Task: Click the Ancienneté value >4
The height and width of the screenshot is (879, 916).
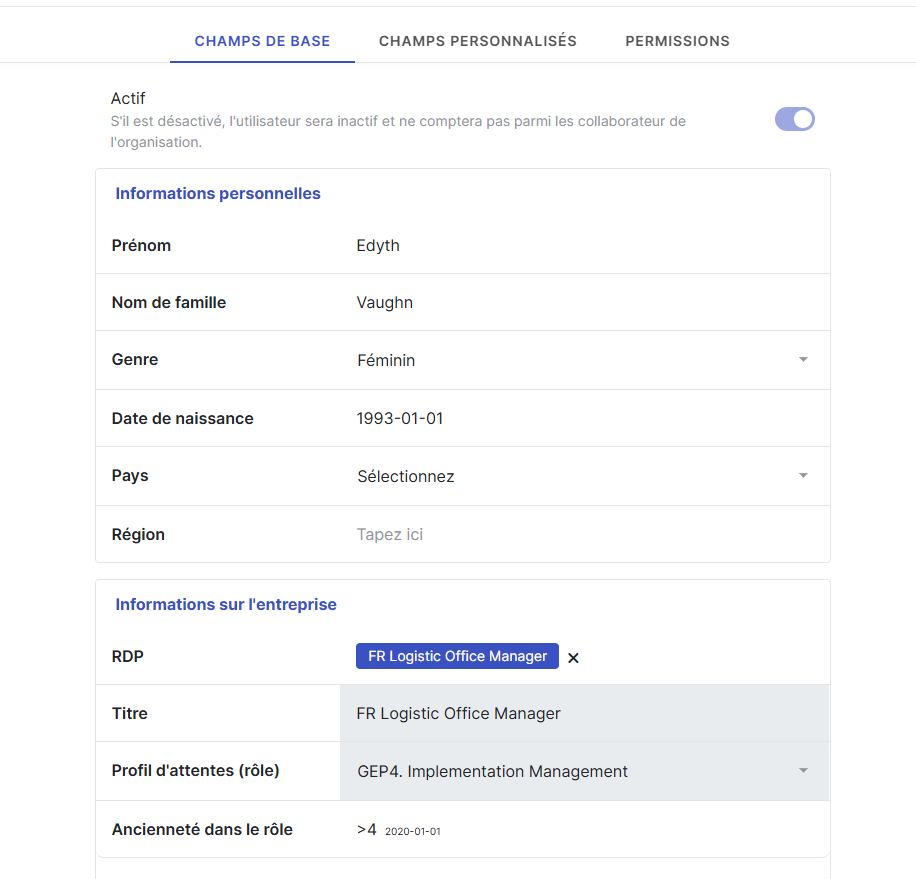Action: 366,829
